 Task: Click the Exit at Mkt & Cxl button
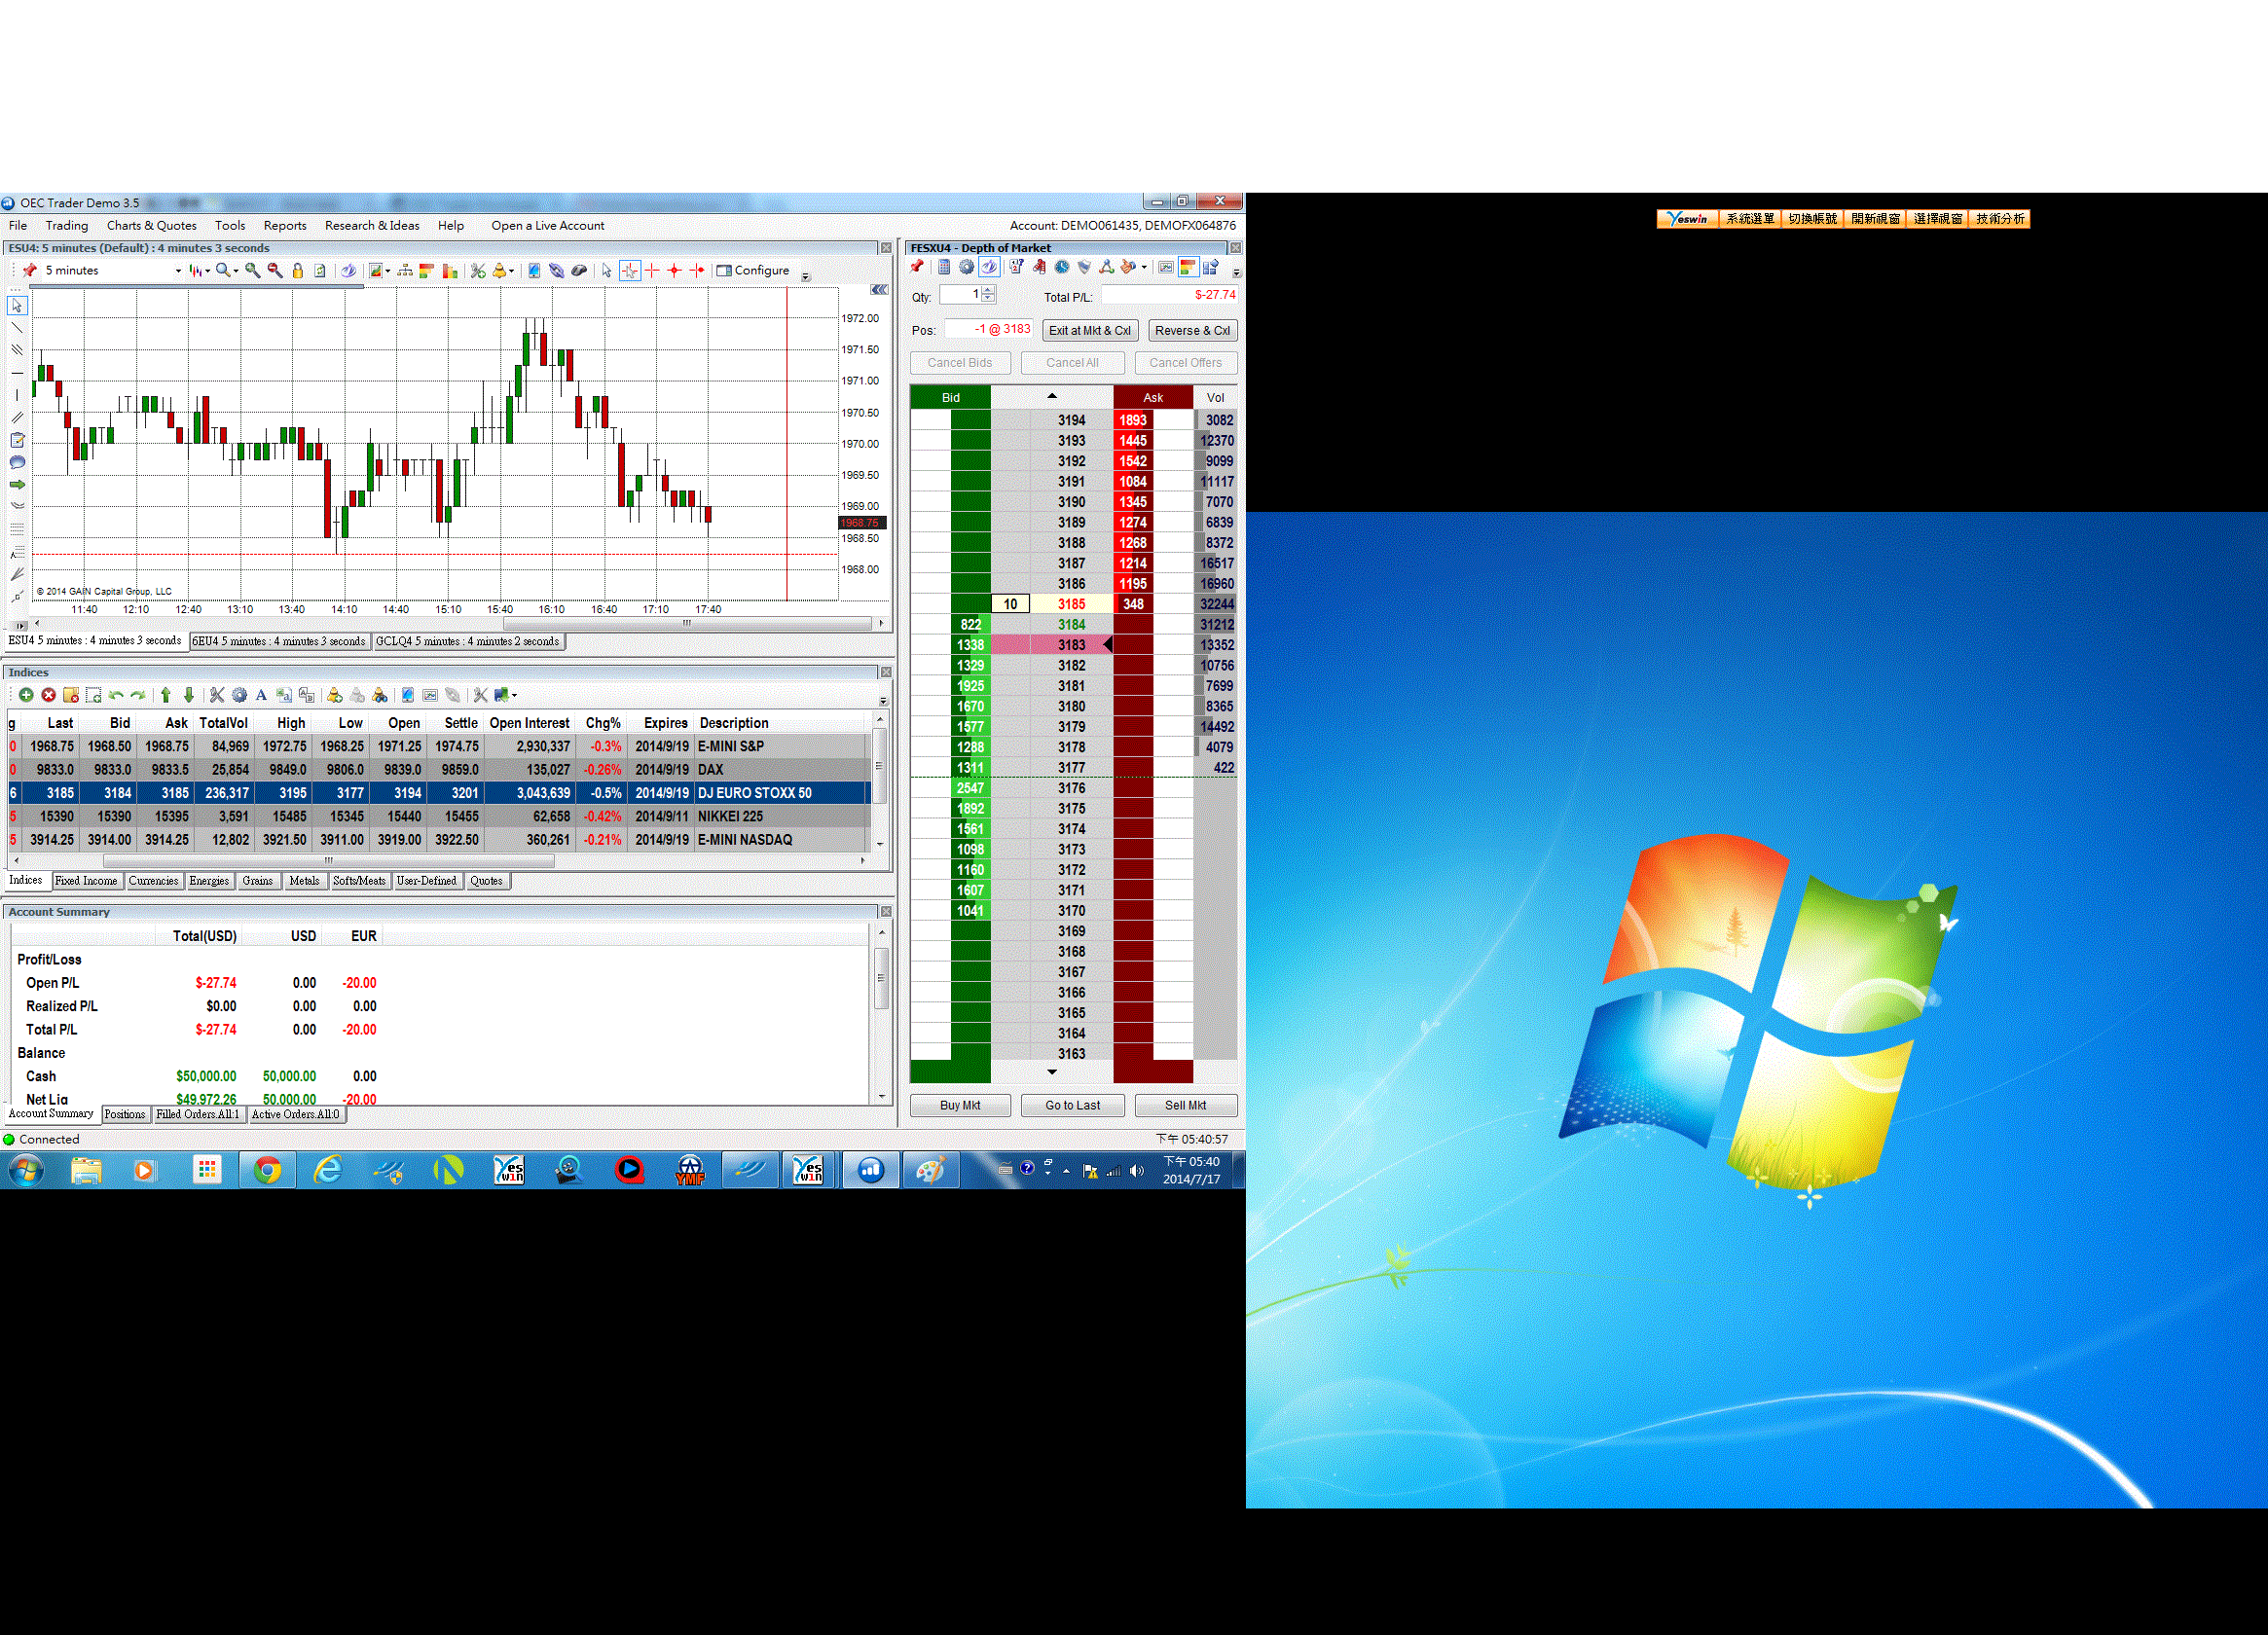1090,331
